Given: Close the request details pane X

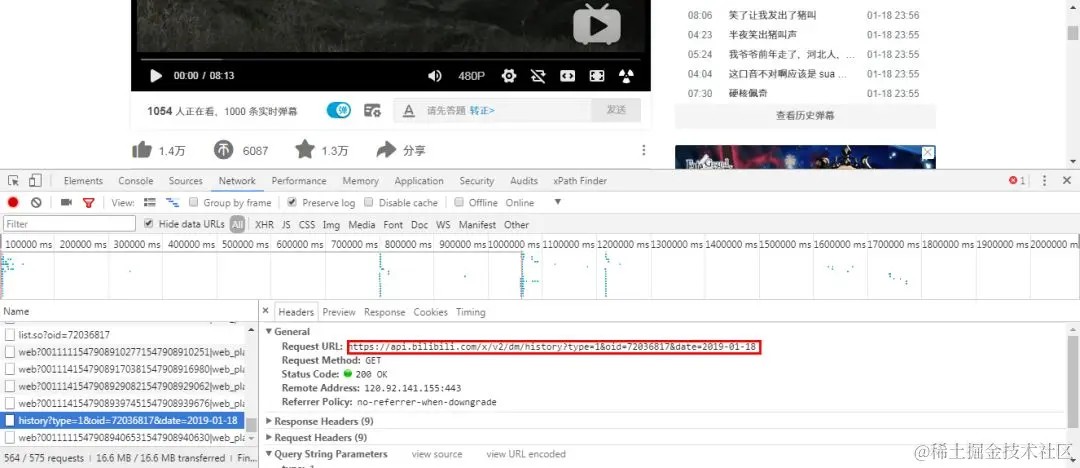Looking at the screenshot, I should (x=267, y=312).
